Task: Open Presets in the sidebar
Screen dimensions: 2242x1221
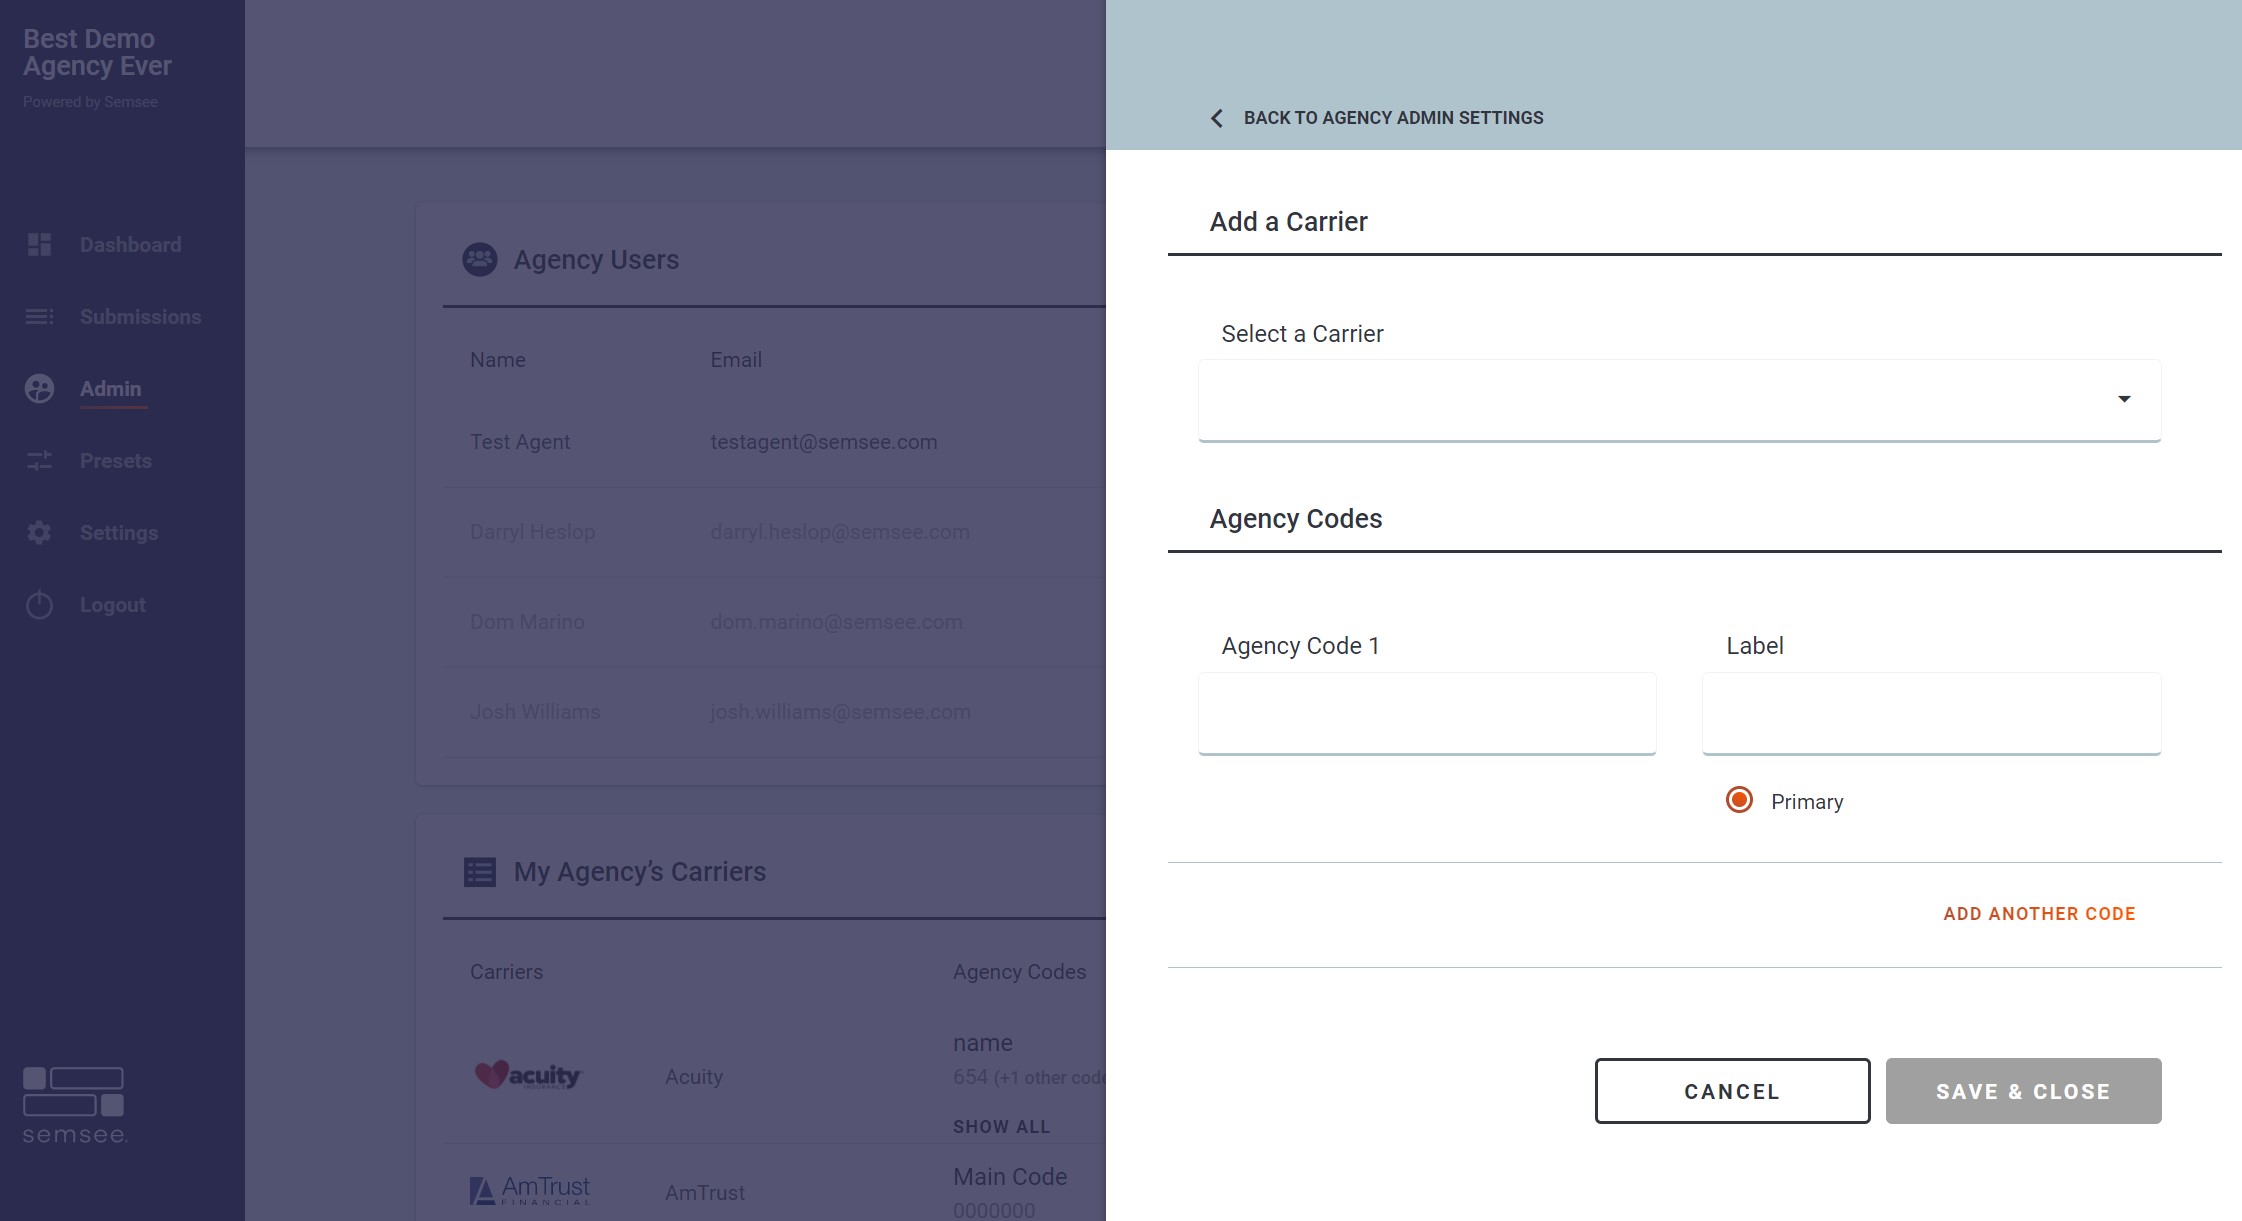Action: click(116, 461)
